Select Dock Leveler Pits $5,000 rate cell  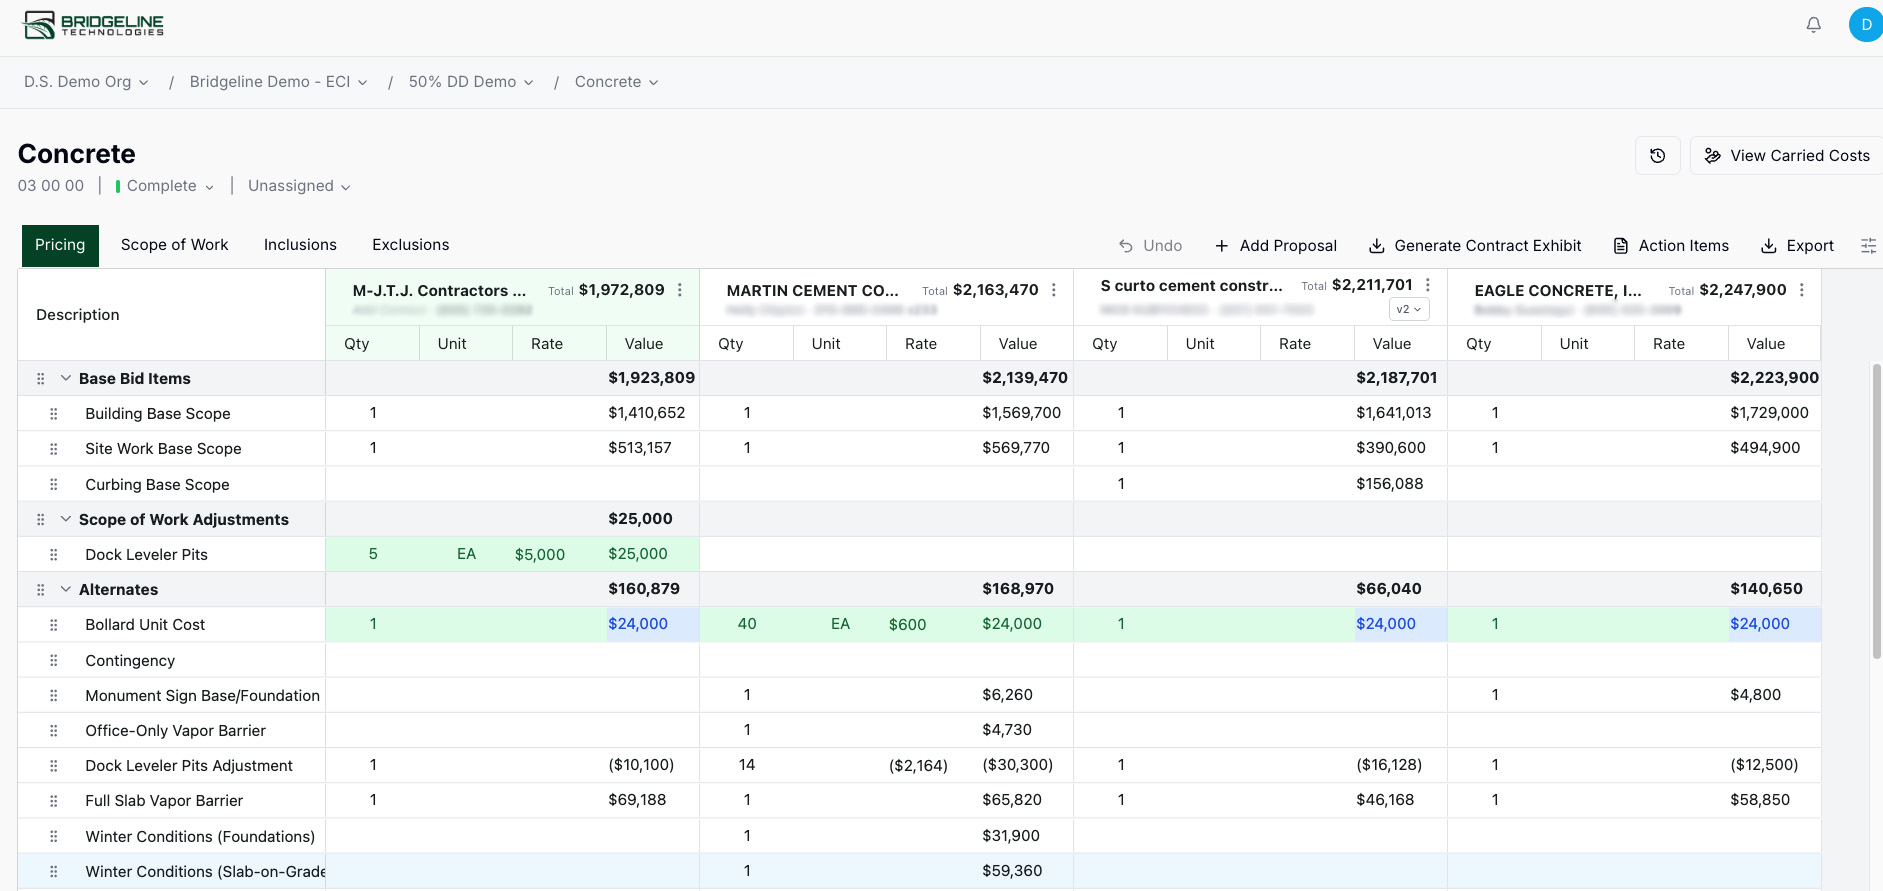[559, 554]
